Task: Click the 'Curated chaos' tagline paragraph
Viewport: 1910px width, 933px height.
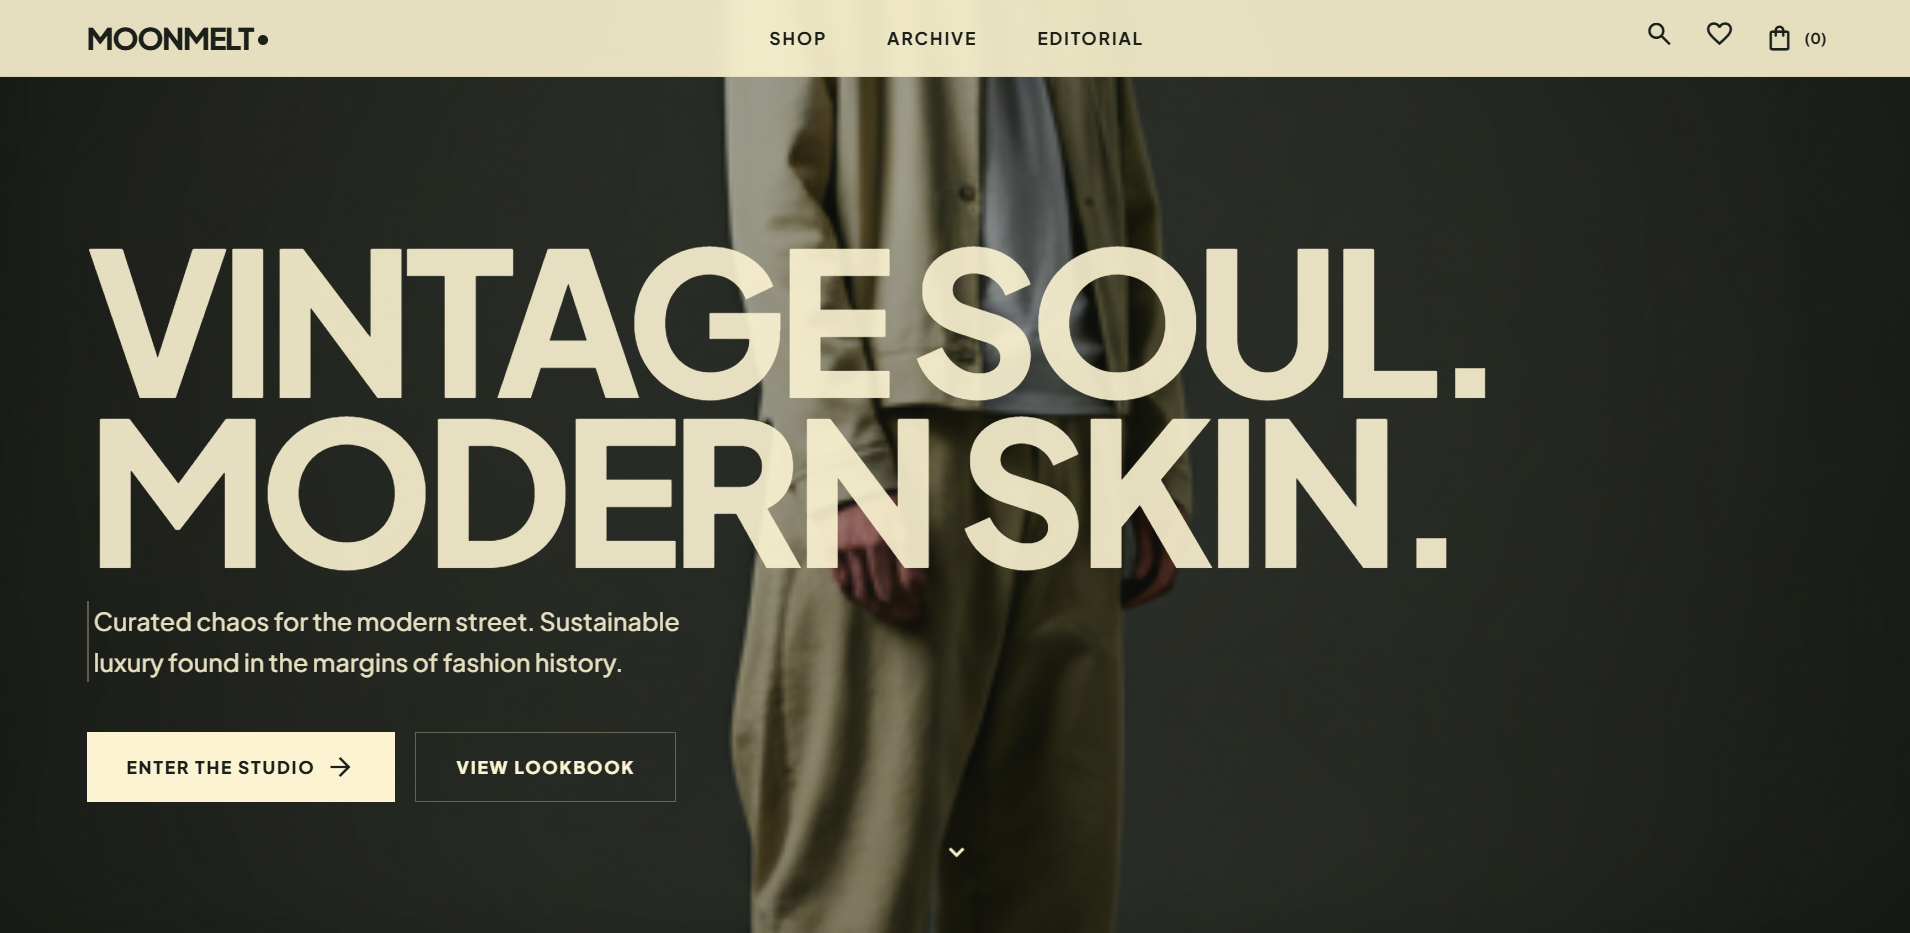Action: click(386, 642)
